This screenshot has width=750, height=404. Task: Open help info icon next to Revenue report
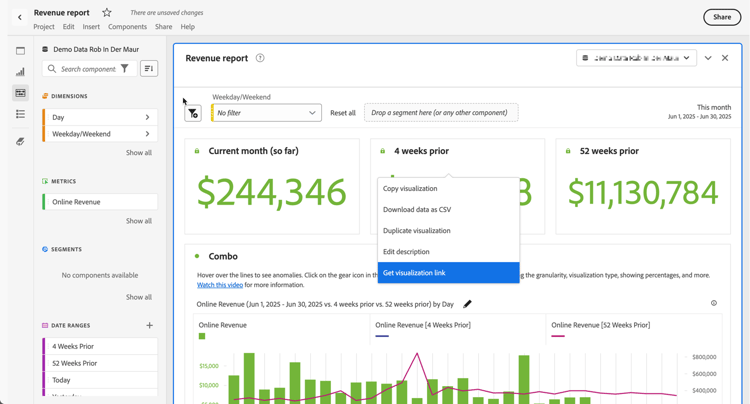coord(260,58)
